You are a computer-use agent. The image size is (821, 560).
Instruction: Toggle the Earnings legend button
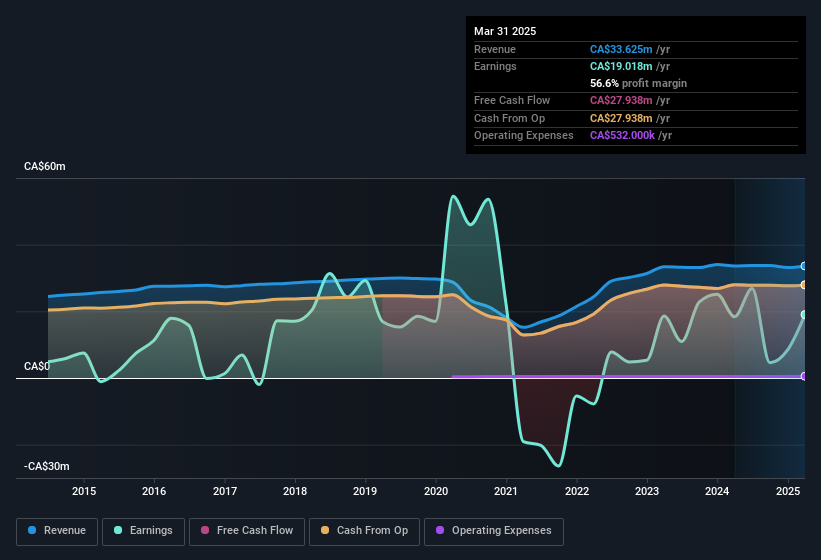pyautogui.click(x=143, y=531)
